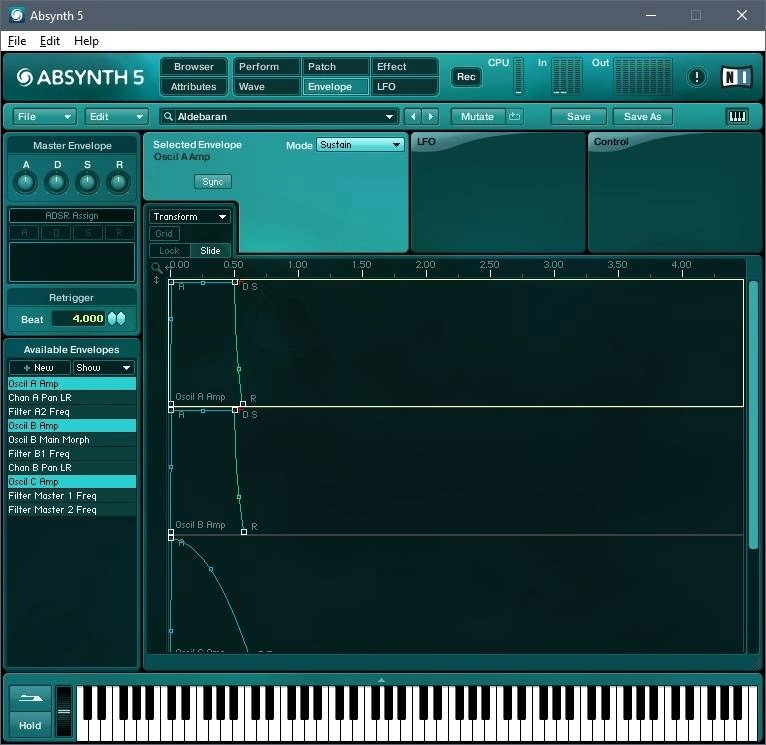Open the toolbar File dropdown

[44, 116]
